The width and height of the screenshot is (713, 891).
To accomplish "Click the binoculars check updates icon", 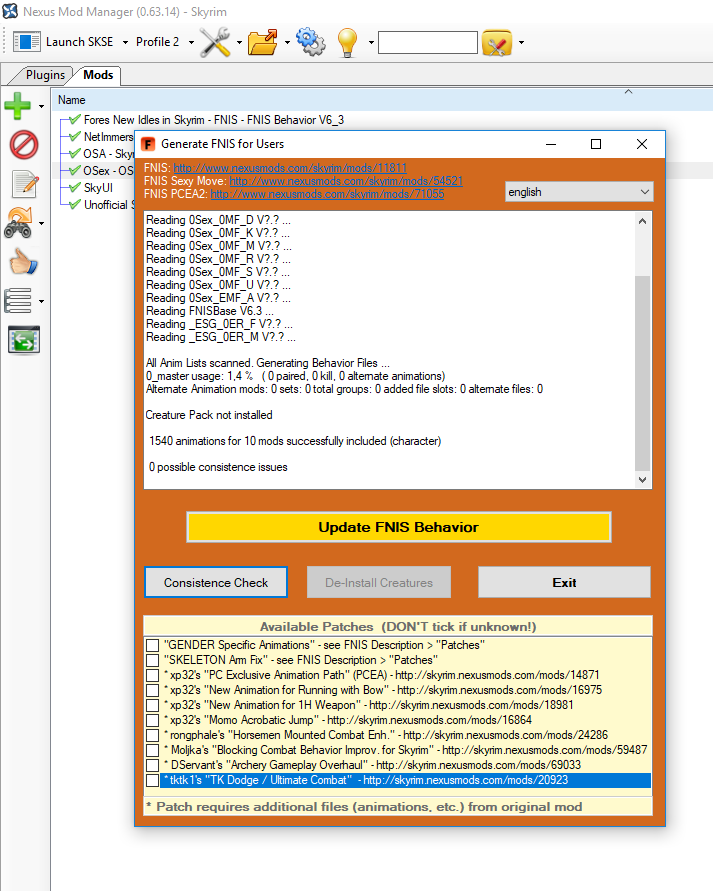I will tap(19, 222).
